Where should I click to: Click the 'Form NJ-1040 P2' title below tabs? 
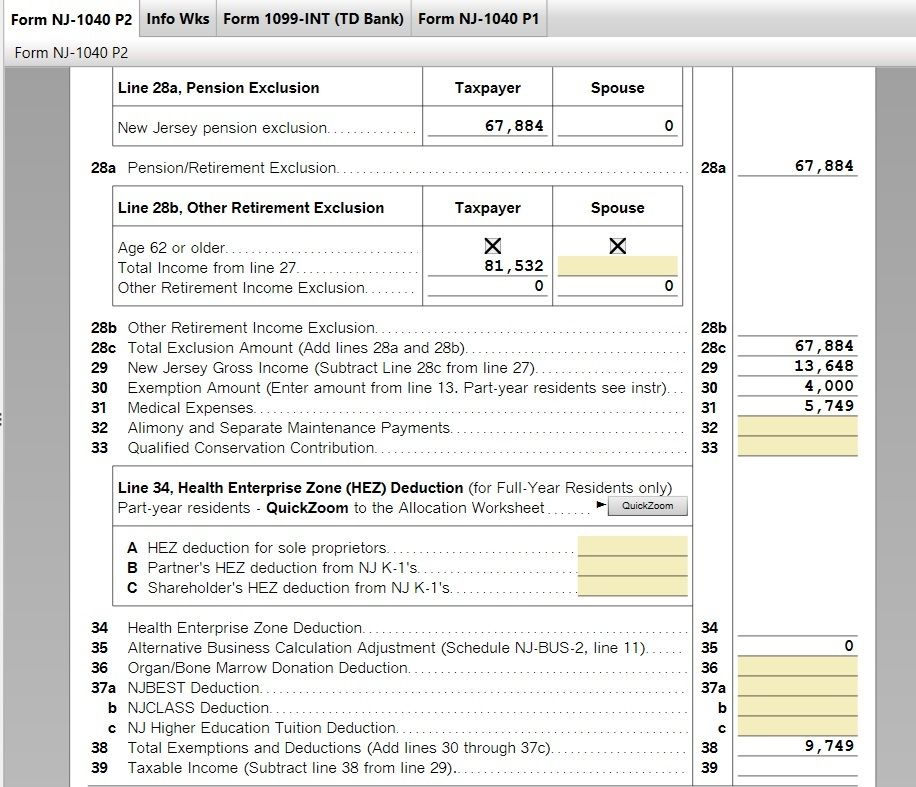pos(71,53)
